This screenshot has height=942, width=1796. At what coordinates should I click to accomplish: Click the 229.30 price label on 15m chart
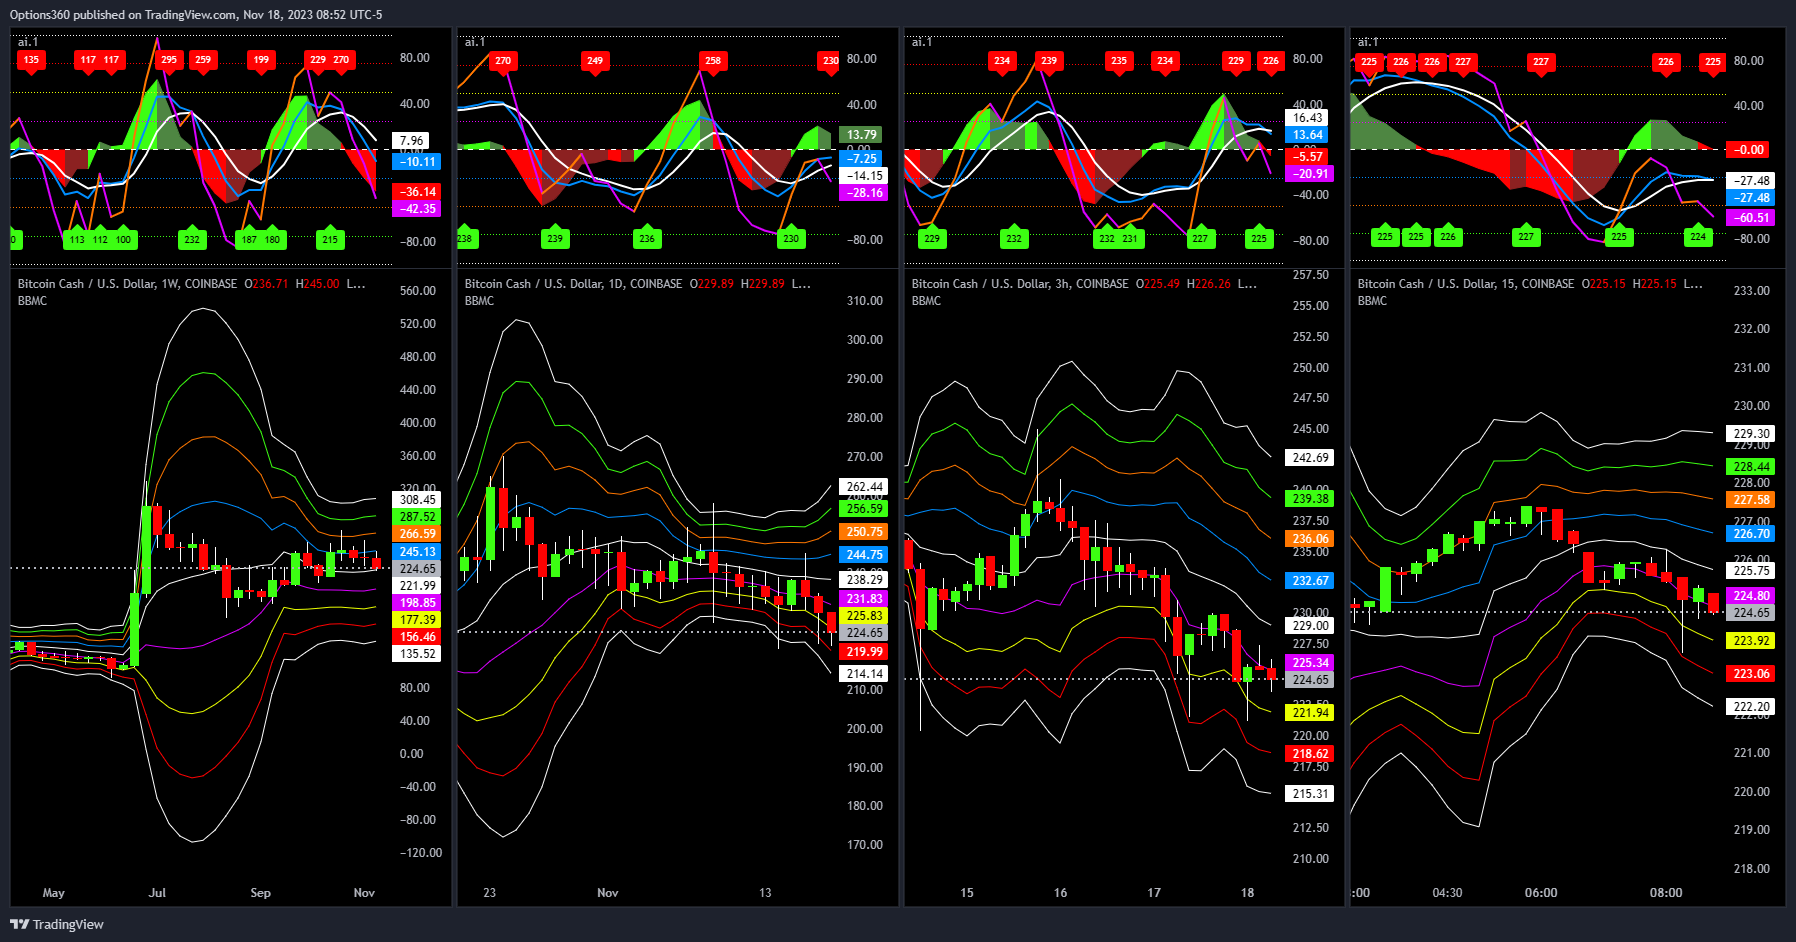pyautogui.click(x=1751, y=434)
